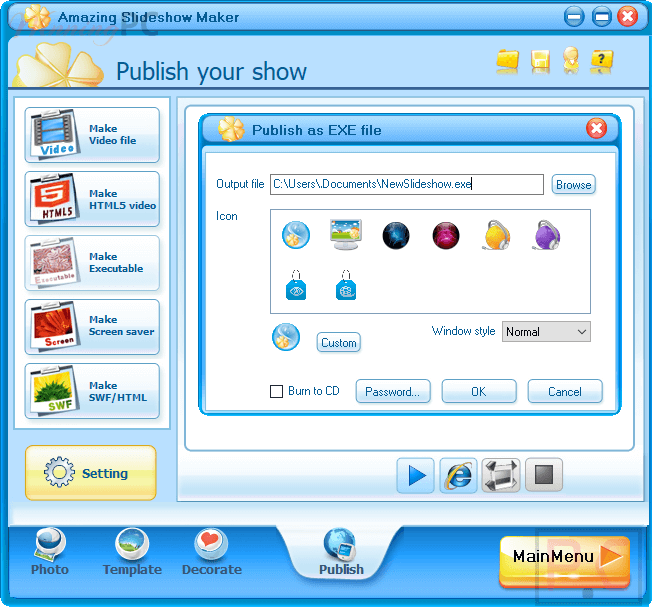Minimize the Amazing Slideshow Maker window
Viewport: 652px width, 608px height.
574,17
